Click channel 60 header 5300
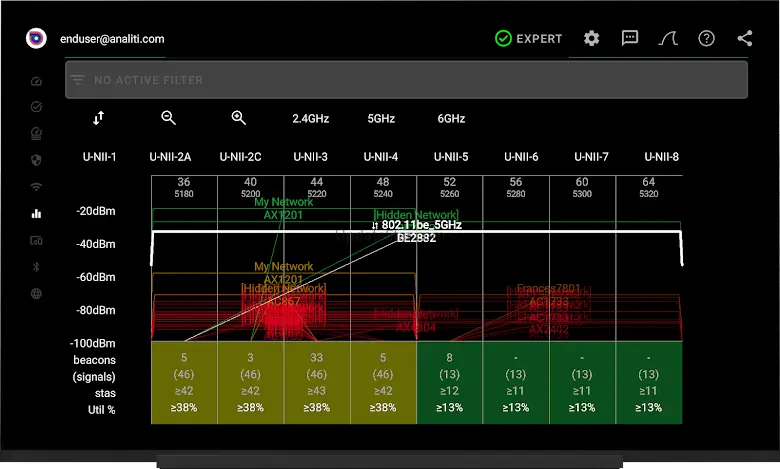Image resolution: width=780 pixels, height=469 pixels. [582, 187]
